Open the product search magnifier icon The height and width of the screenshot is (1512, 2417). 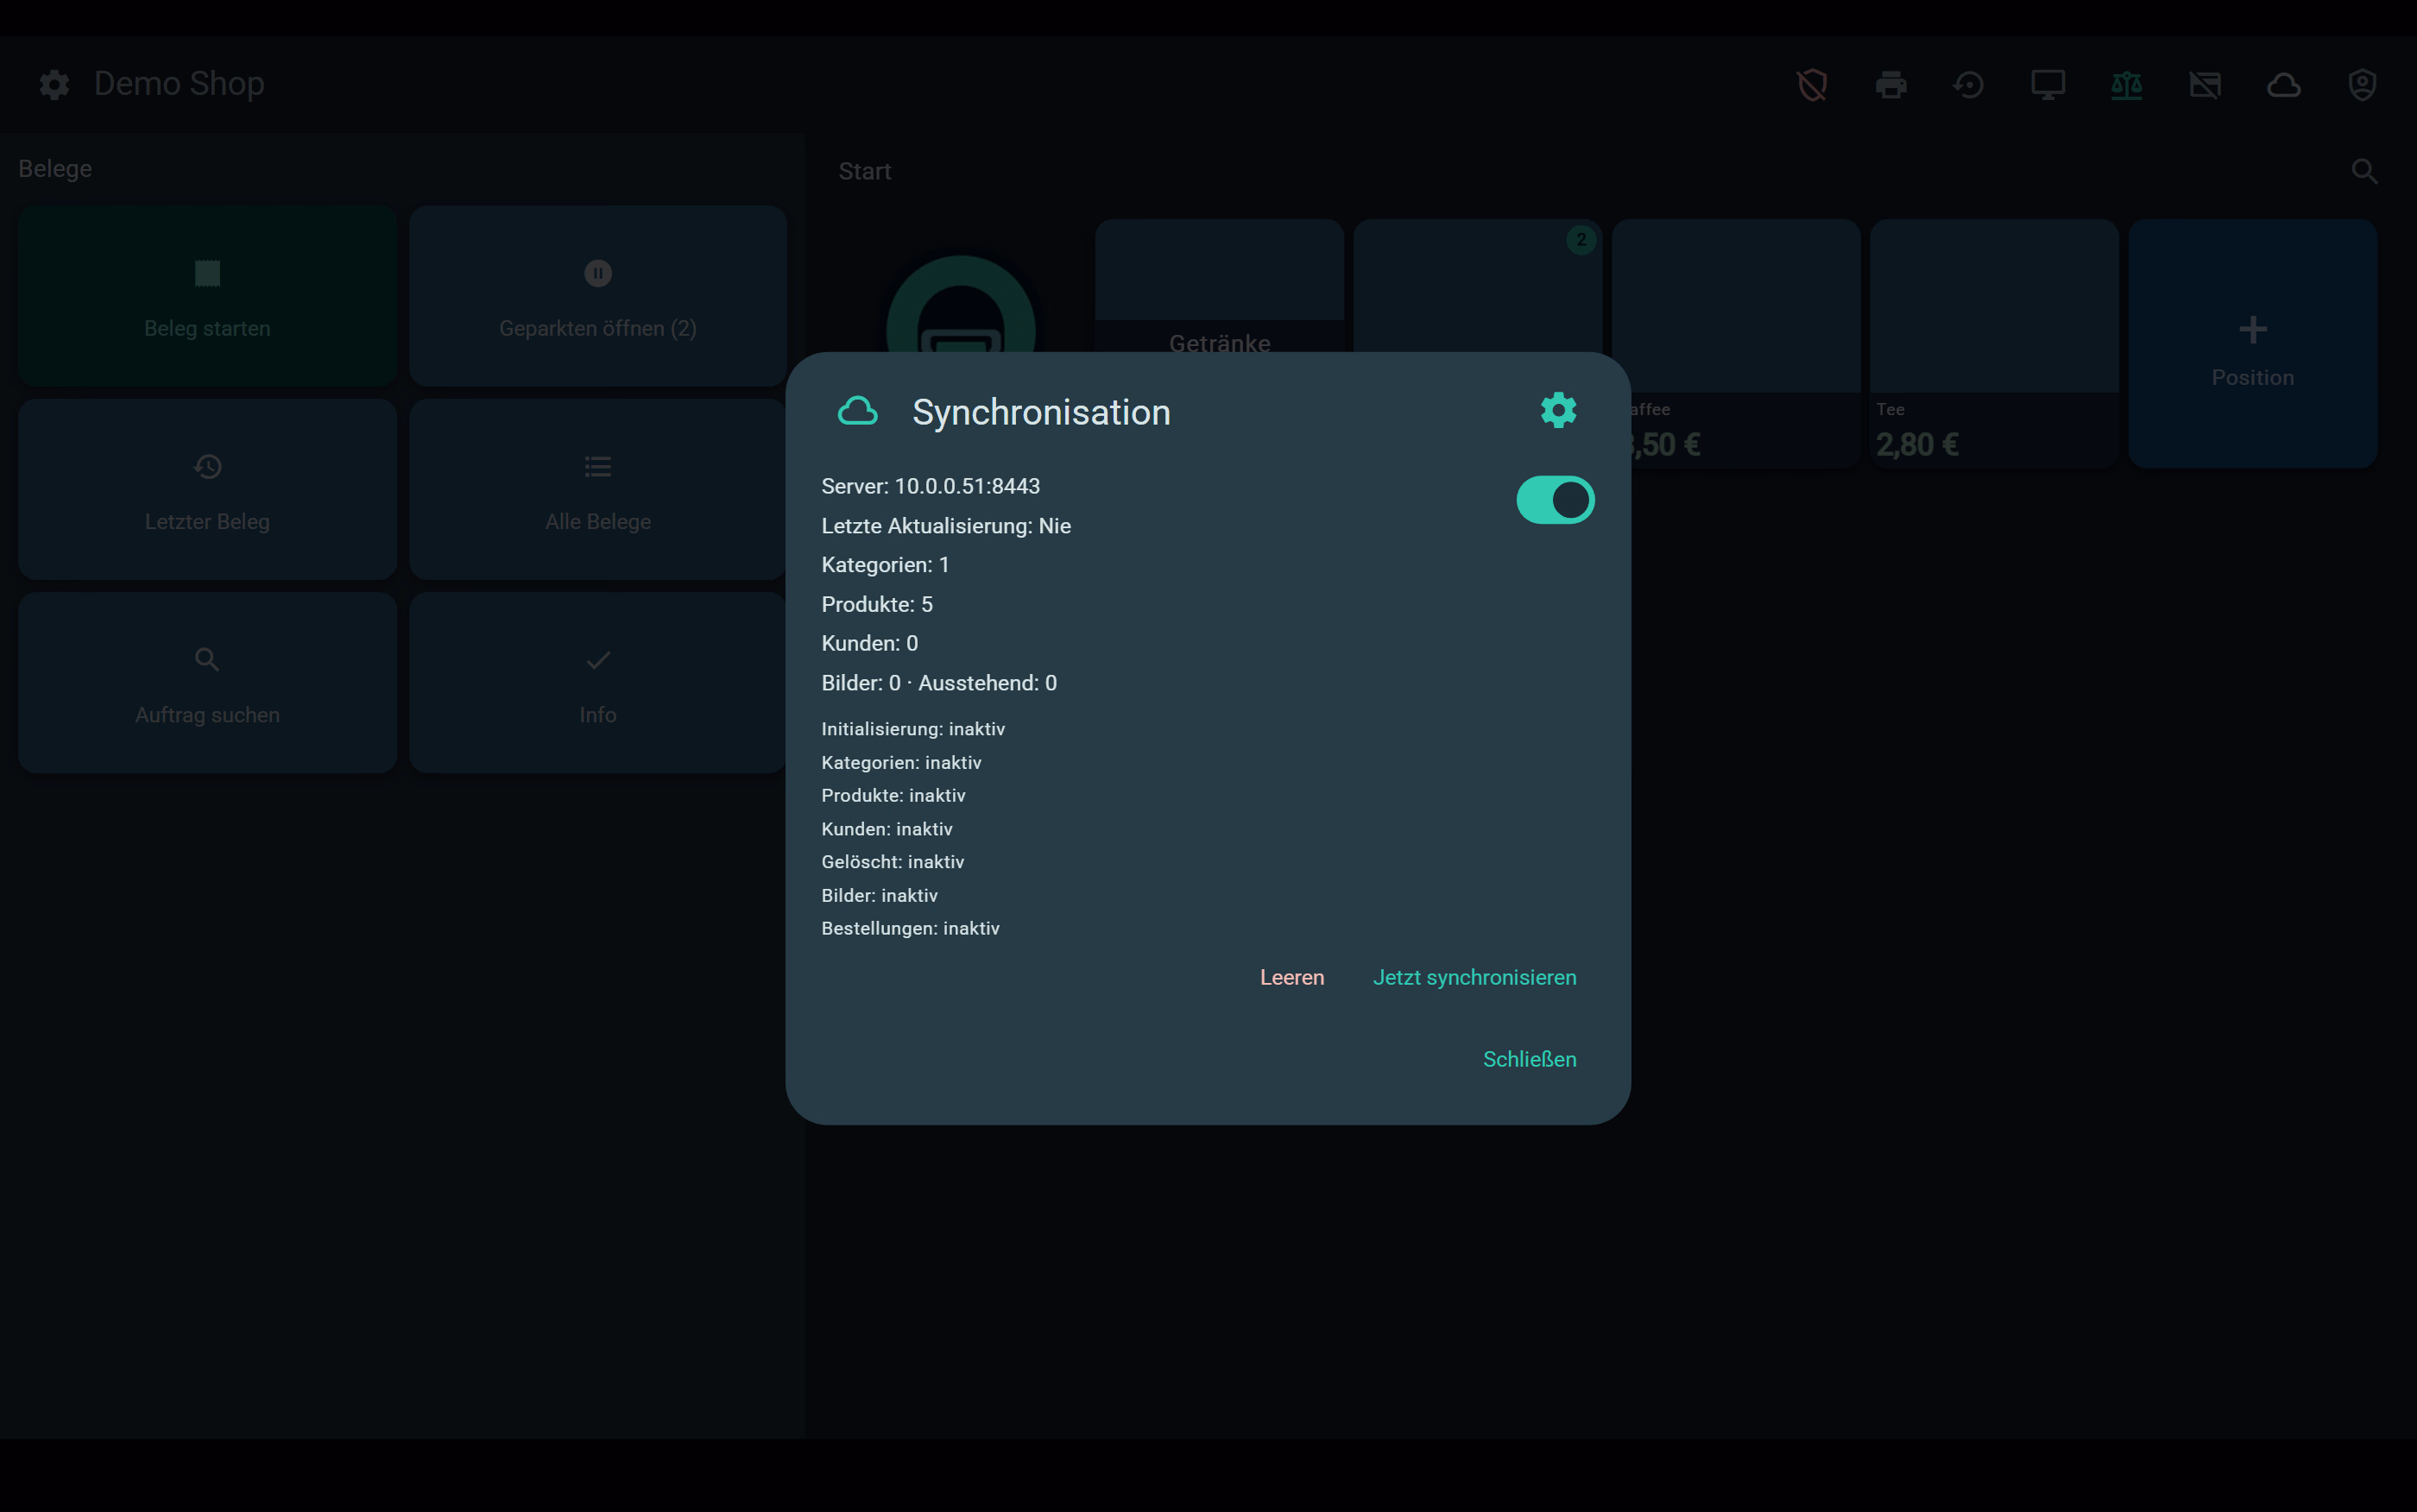(x=2364, y=171)
